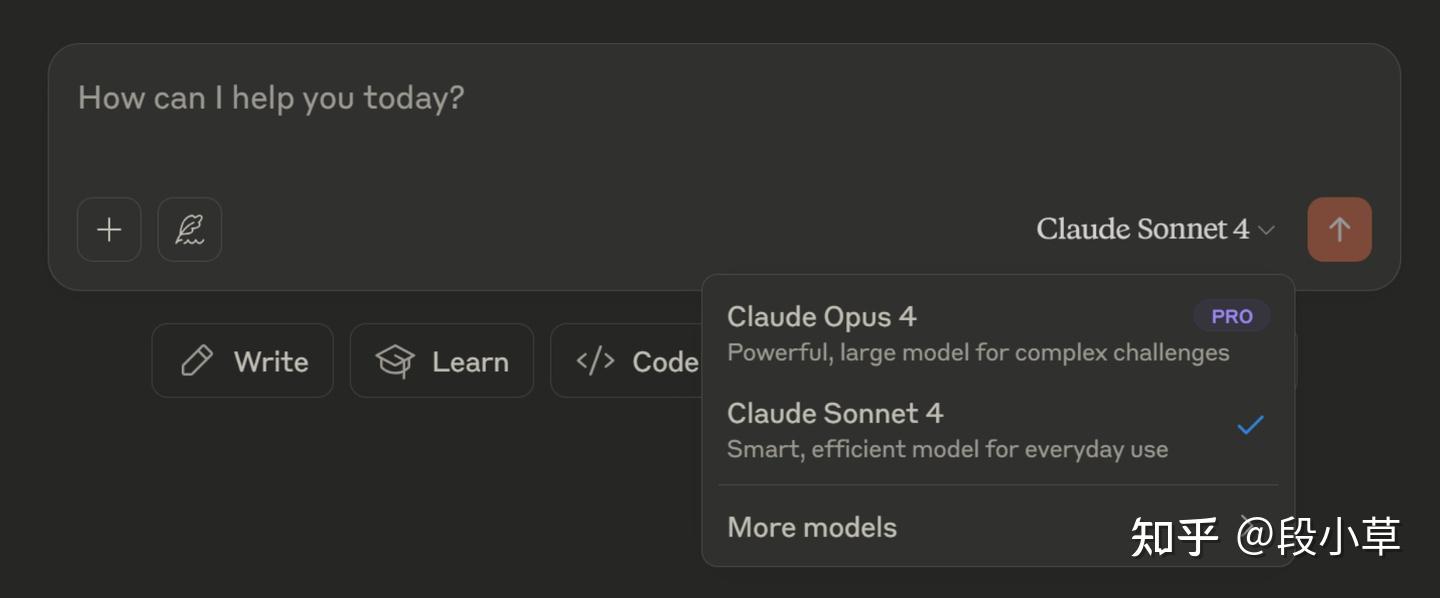
Task: Click the purple PRO badge
Action: (1231, 316)
